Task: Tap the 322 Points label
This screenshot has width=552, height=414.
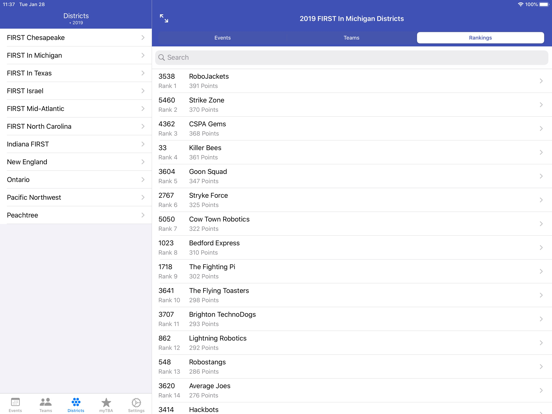Action: click(x=203, y=228)
